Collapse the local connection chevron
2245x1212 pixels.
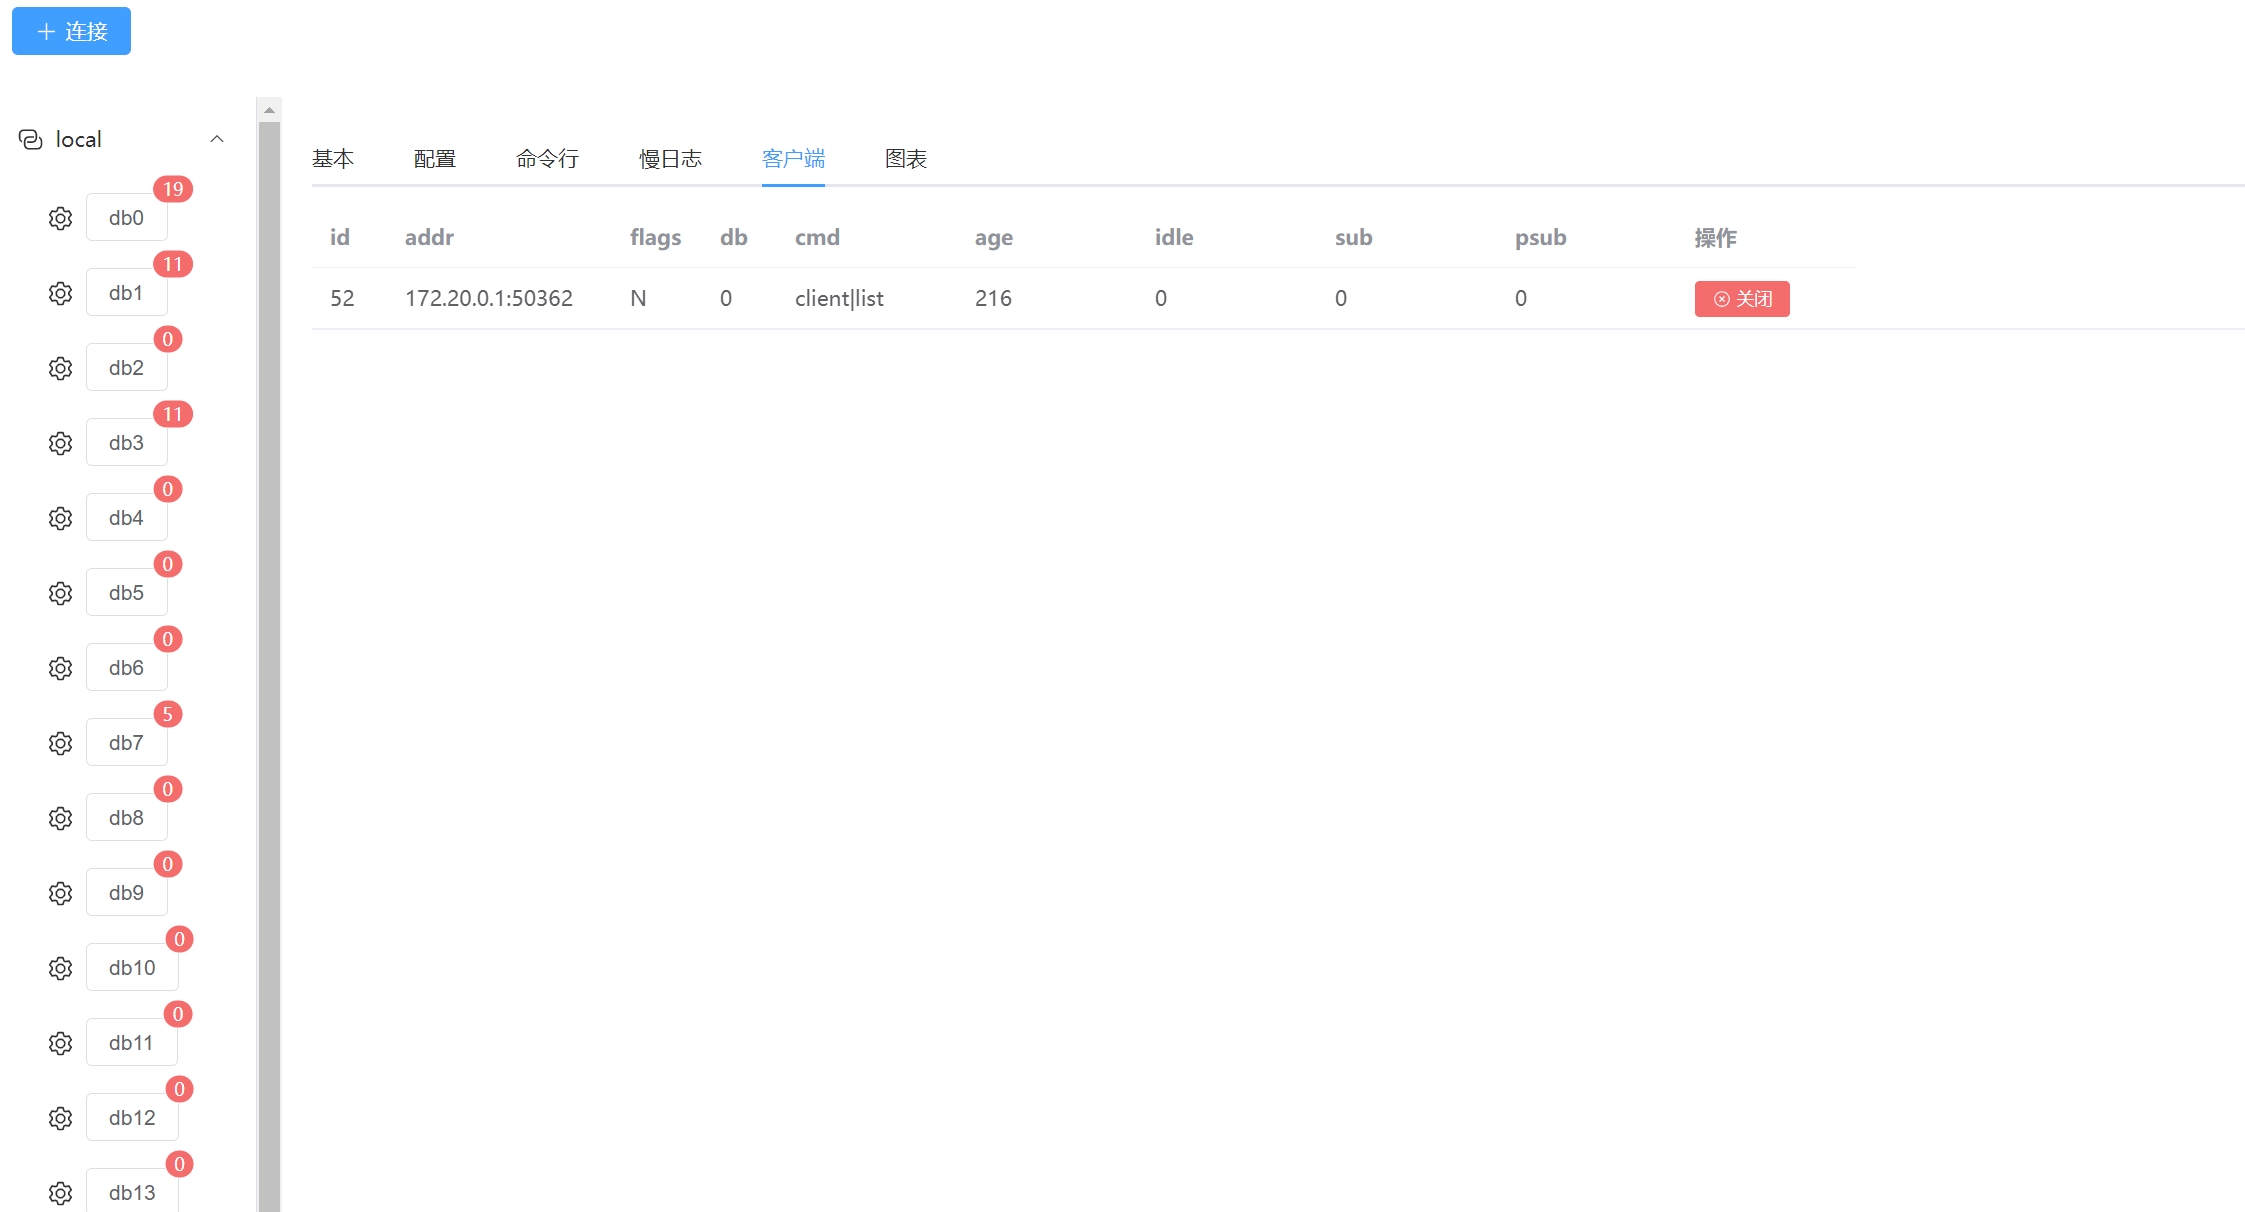coord(217,139)
